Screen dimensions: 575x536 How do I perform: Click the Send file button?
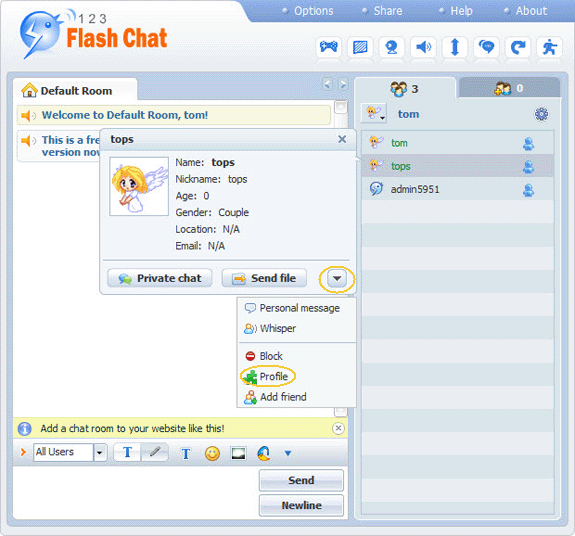[x=264, y=278]
